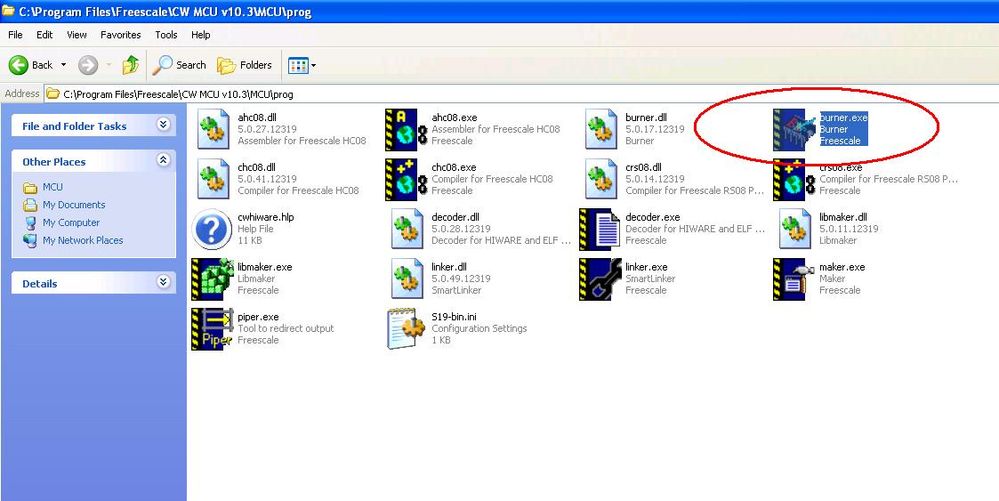Select the linker.dll file icon
Screen dimensions: 999x501
(x=407, y=279)
